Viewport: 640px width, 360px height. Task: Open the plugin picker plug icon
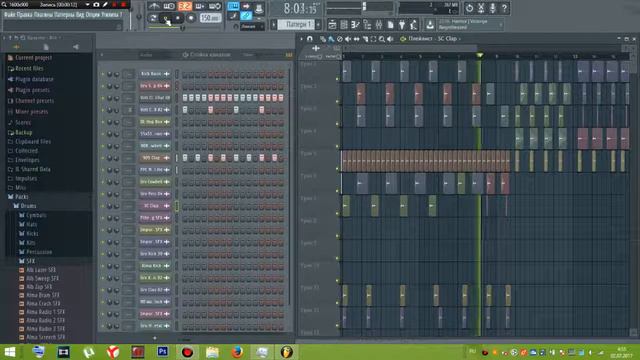402,25
